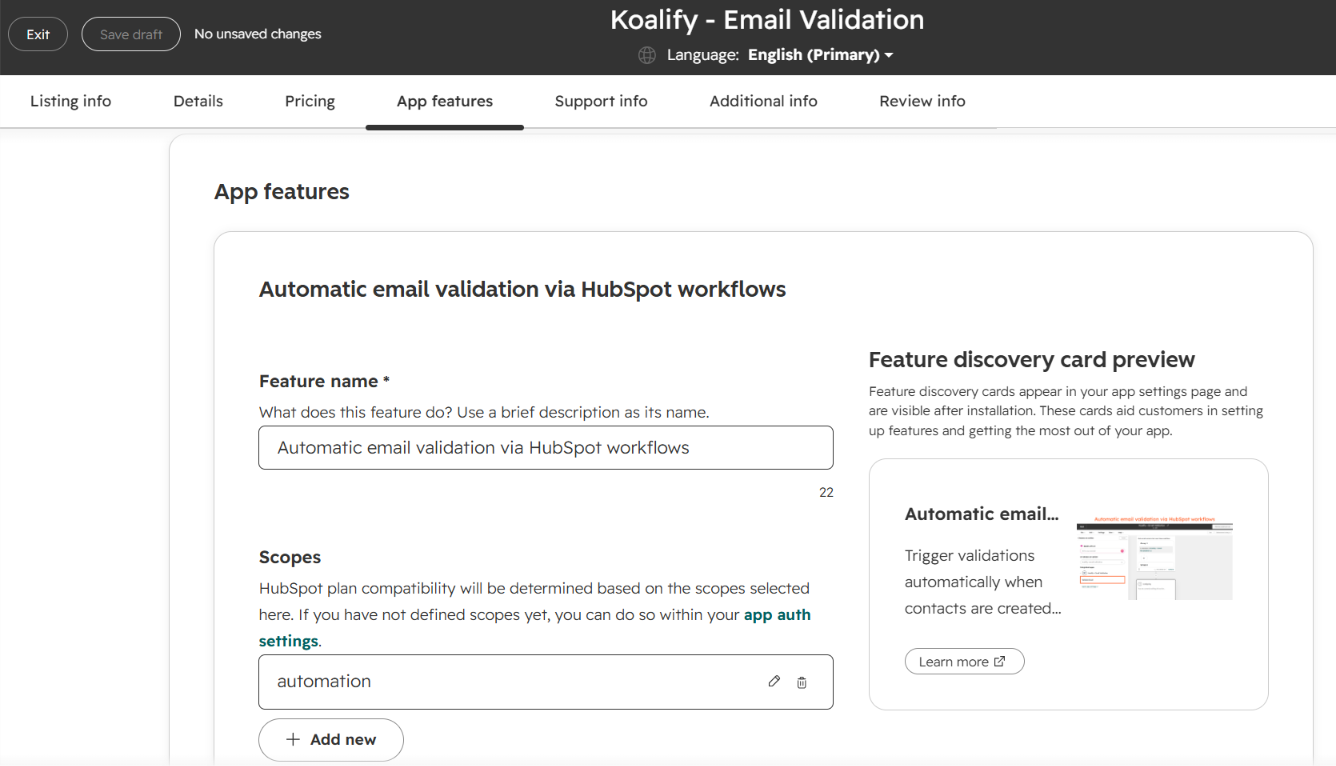Click the 'Feature discovery card preview' heading
The image size is (1336, 766).
[x=1032, y=360]
